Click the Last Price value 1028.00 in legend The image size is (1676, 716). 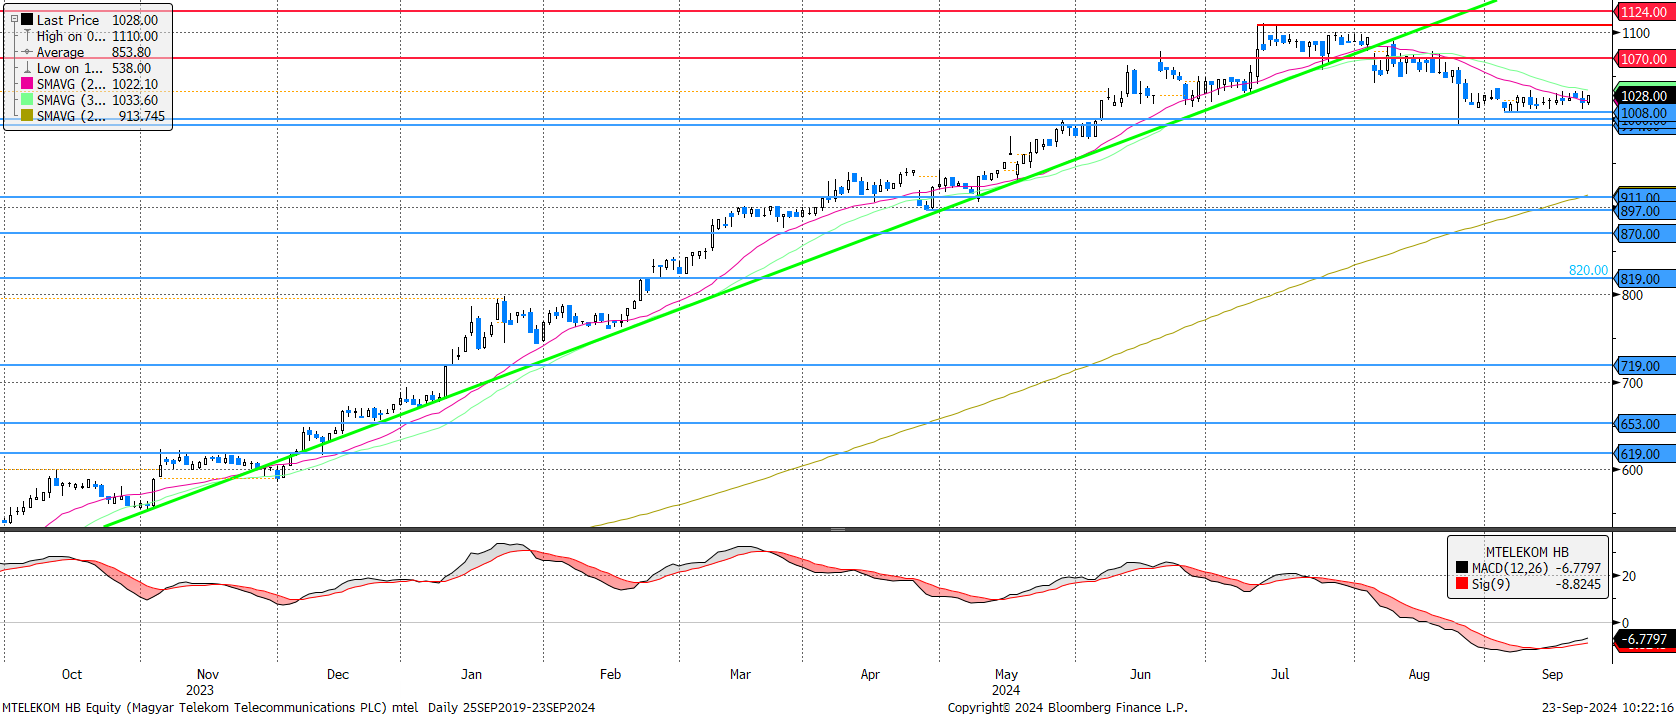pos(135,20)
